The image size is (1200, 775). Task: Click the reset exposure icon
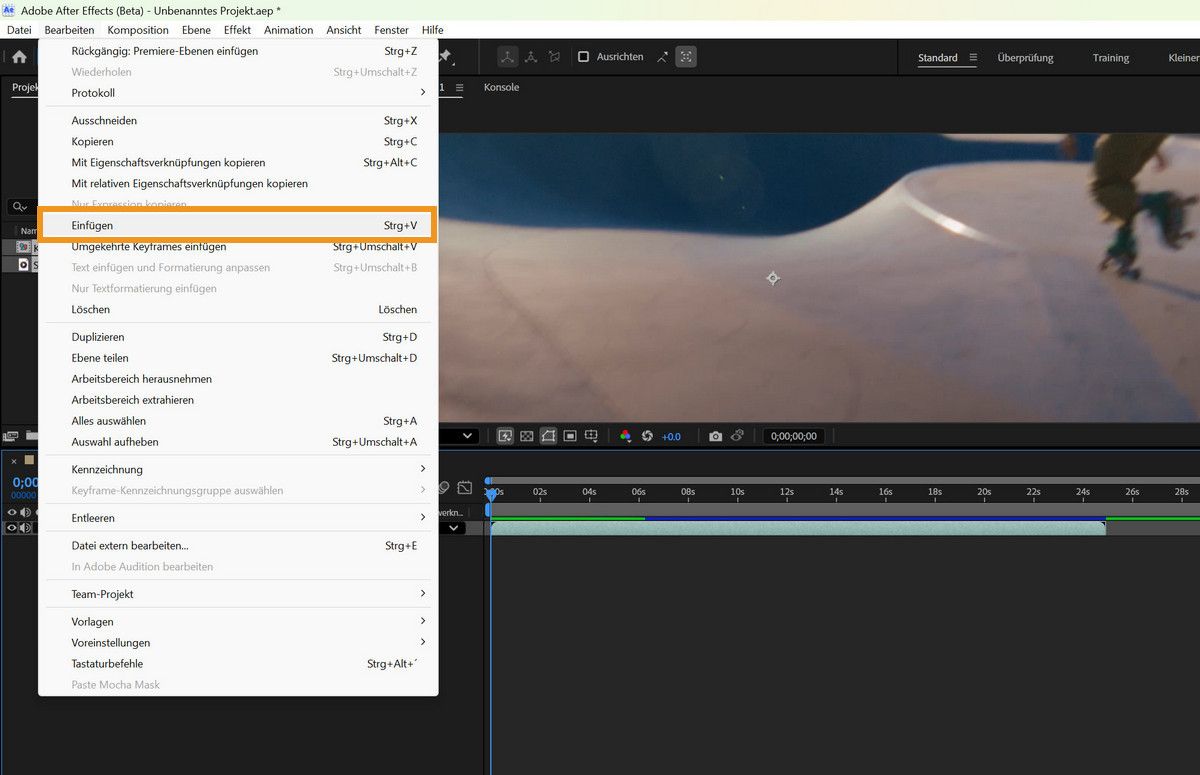pyautogui.click(x=647, y=436)
